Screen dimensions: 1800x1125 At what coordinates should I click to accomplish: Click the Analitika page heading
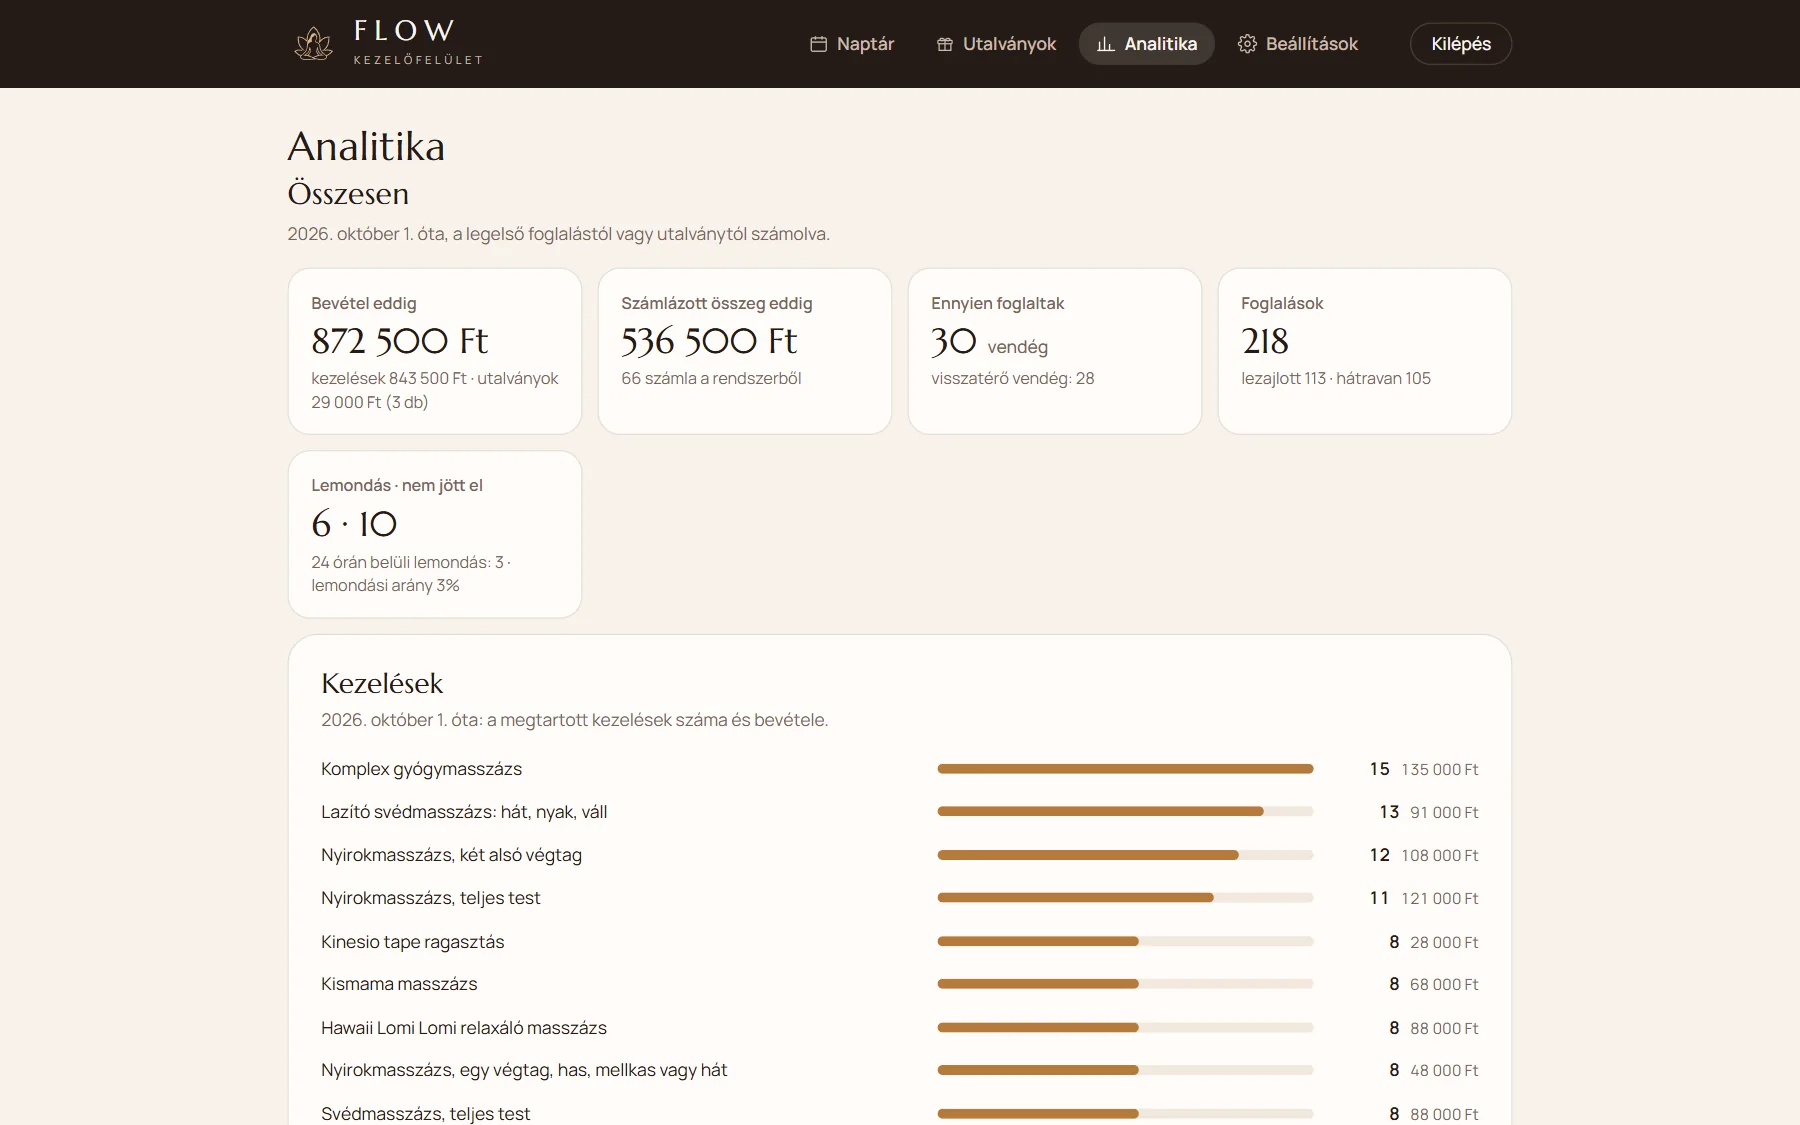coord(366,146)
